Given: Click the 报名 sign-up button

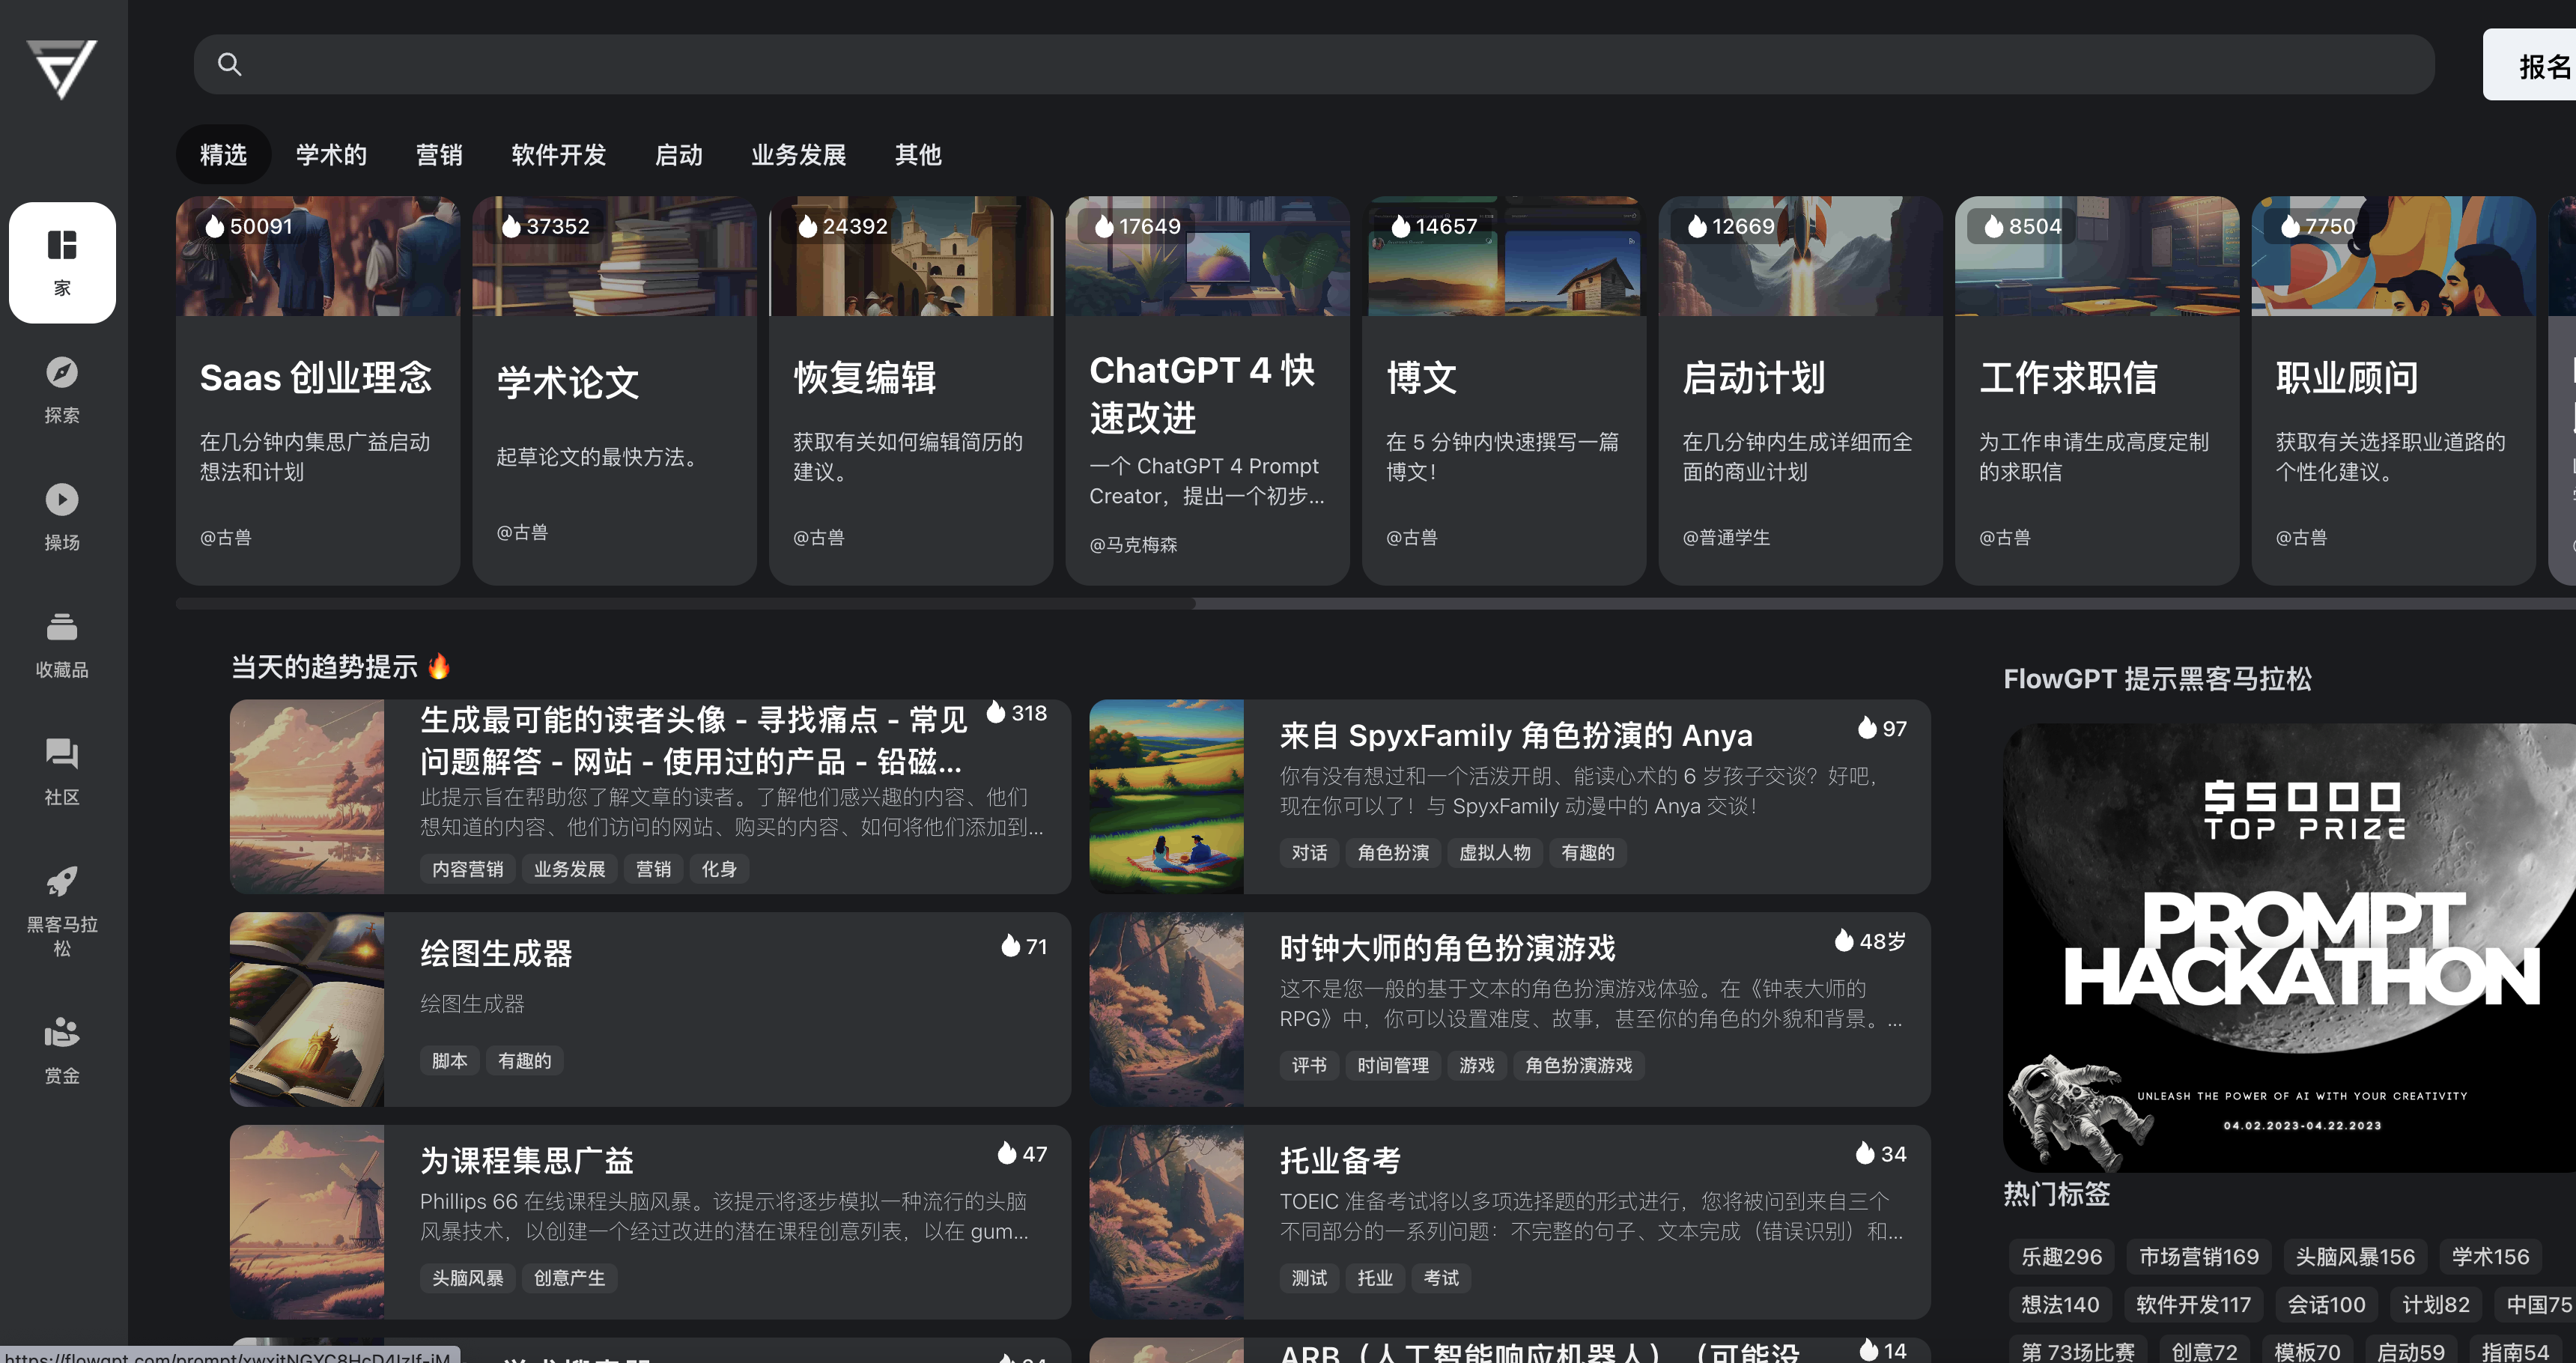Looking at the screenshot, I should (x=2531, y=65).
